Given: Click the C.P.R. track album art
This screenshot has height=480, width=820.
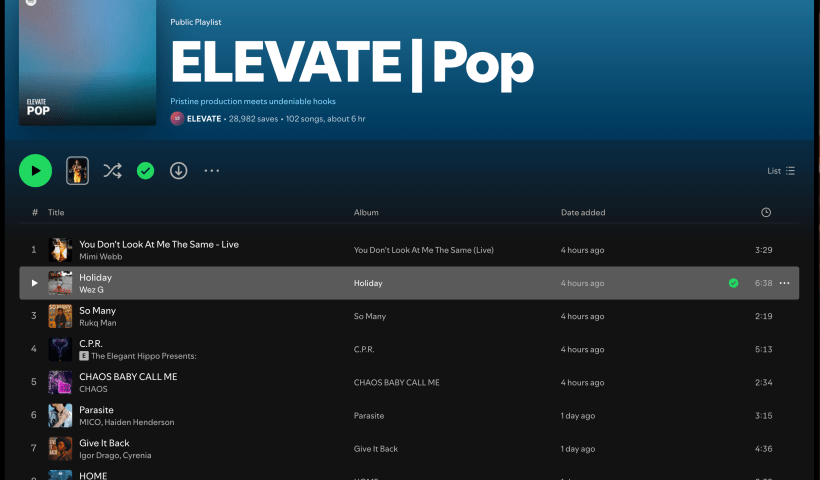Looking at the screenshot, I should 60,349.
